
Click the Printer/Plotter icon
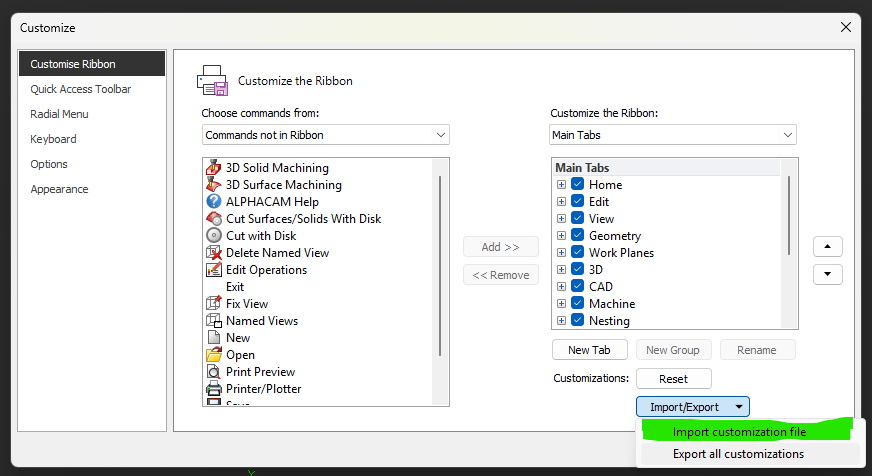click(x=213, y=389)
